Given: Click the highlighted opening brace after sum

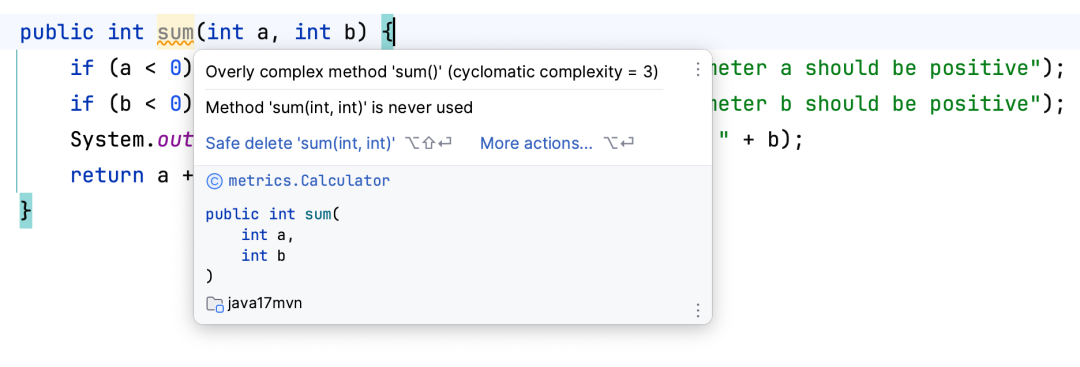Looking at the screenshot, I should pyautogui.click(x=388, y=32).
